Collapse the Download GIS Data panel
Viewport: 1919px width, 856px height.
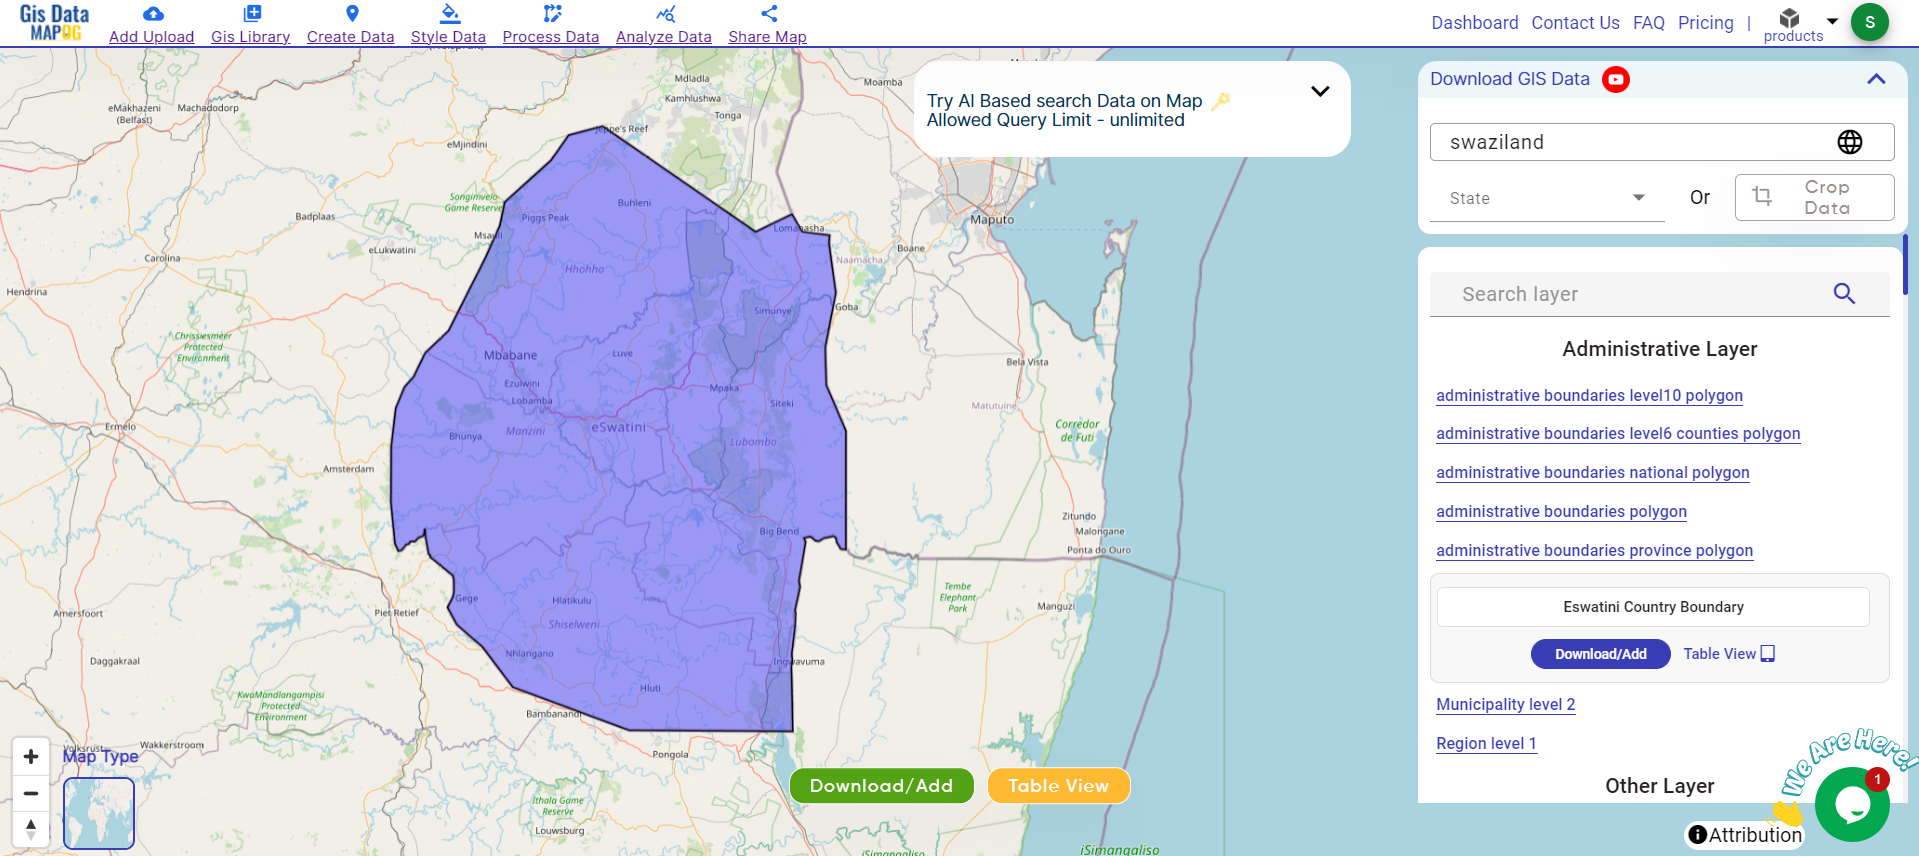point(1876,79)
